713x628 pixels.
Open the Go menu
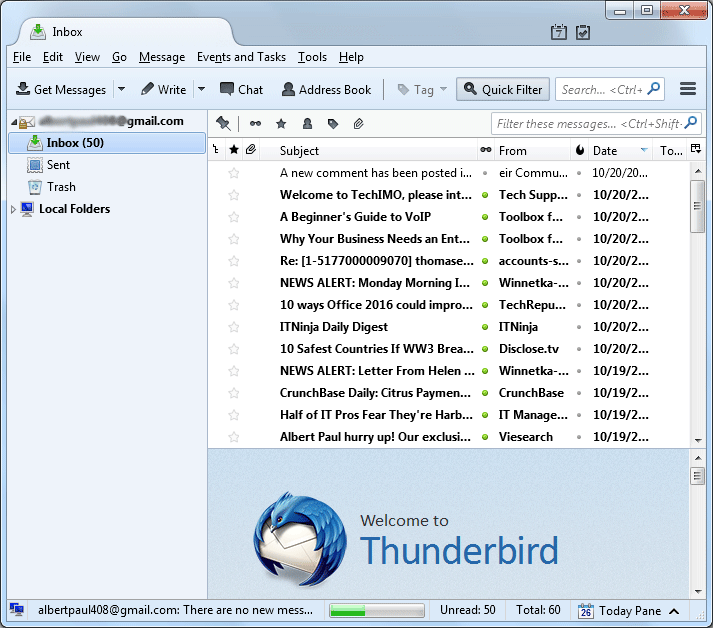(x=119, y=57)
